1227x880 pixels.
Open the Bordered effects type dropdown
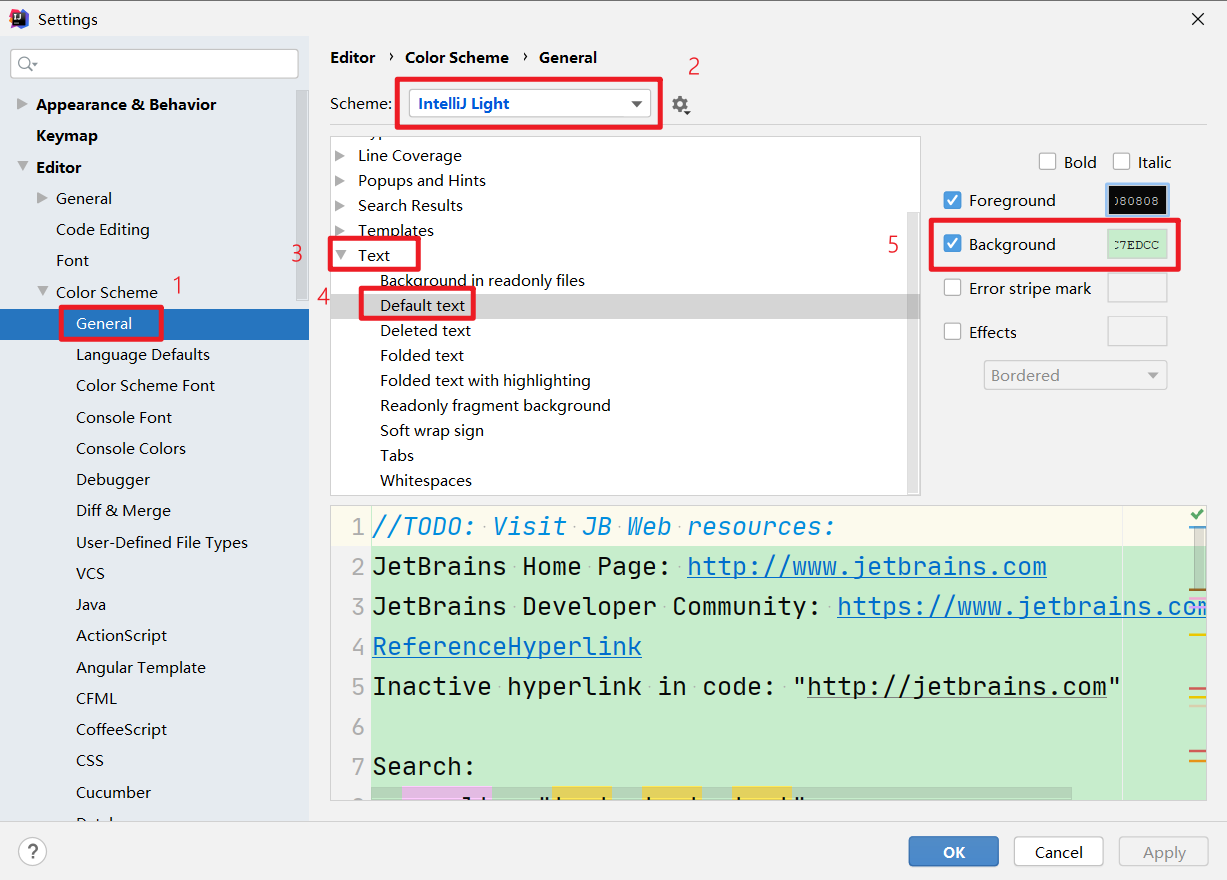click(x=1075, y=376)
